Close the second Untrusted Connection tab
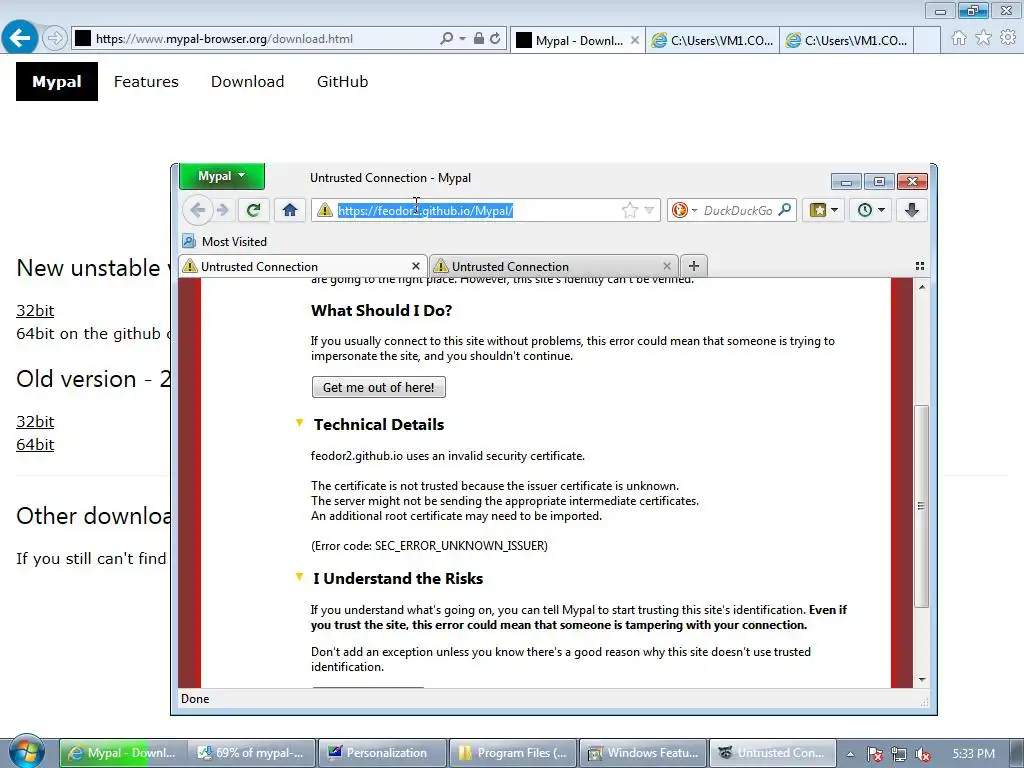 click(x=666, y=266)
